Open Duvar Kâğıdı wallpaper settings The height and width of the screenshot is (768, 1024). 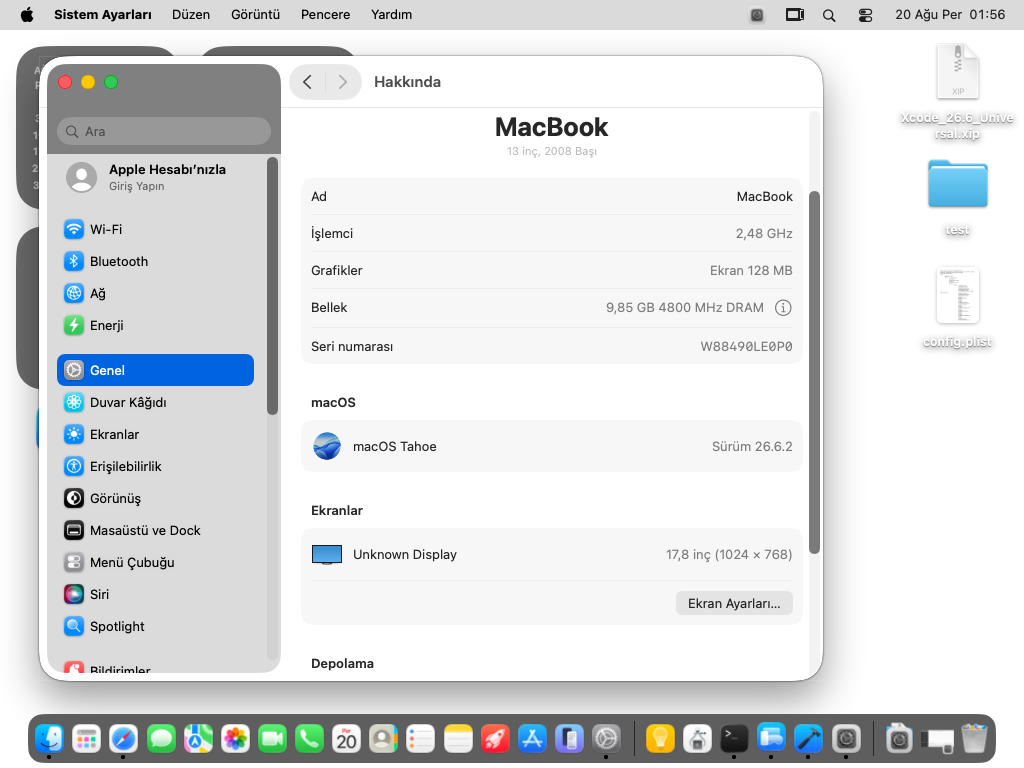(x=155, y=402)
